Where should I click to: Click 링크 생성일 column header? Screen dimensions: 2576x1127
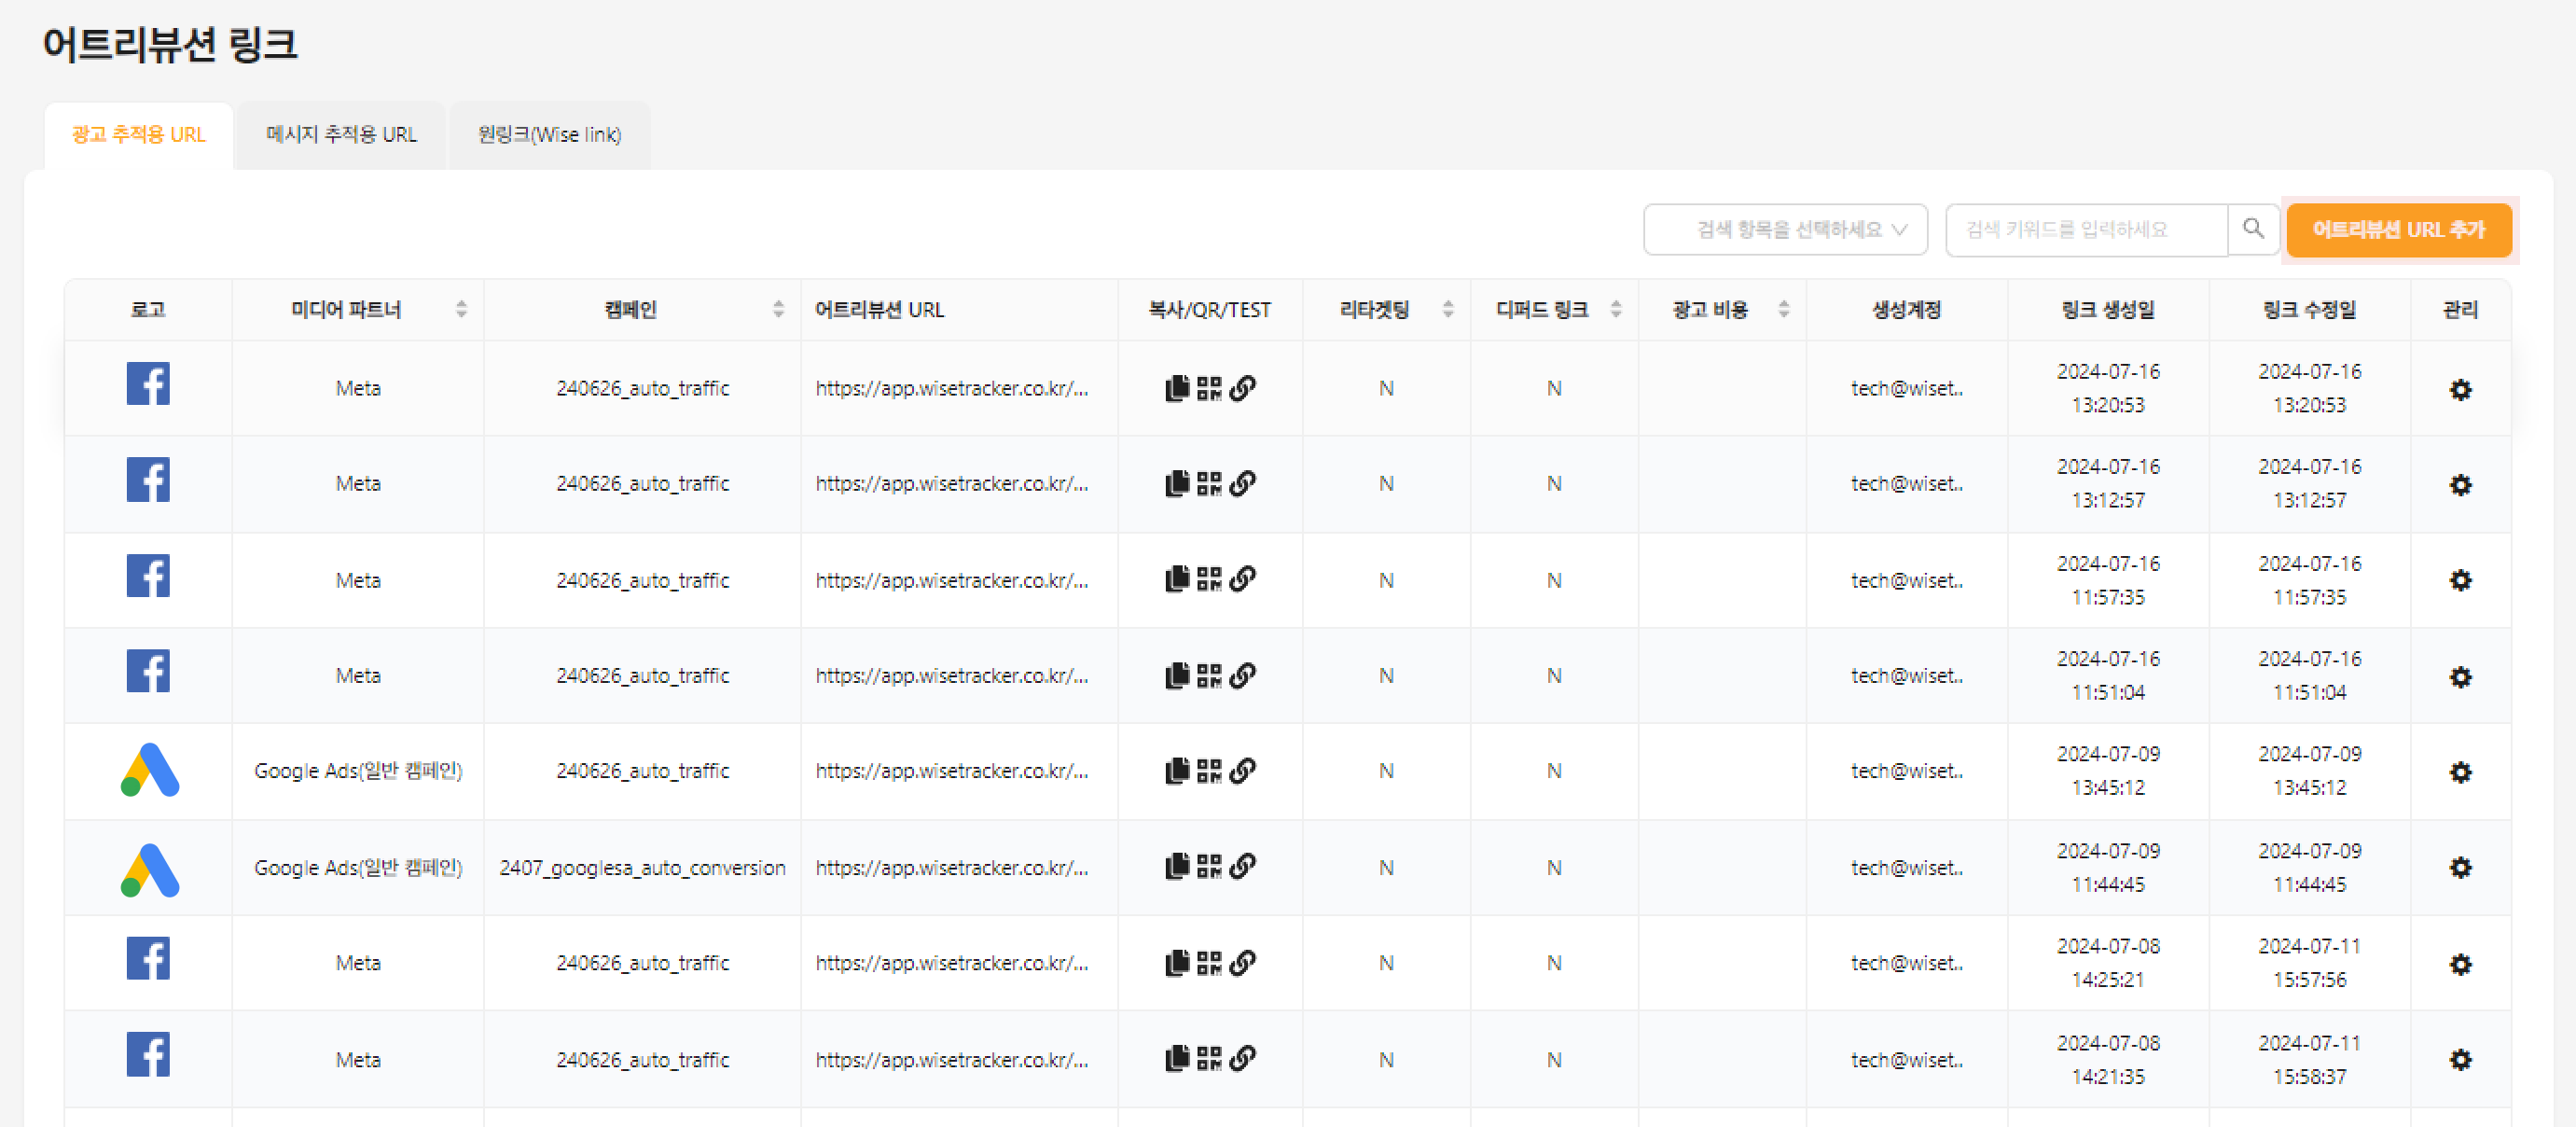pos(2107,309)
